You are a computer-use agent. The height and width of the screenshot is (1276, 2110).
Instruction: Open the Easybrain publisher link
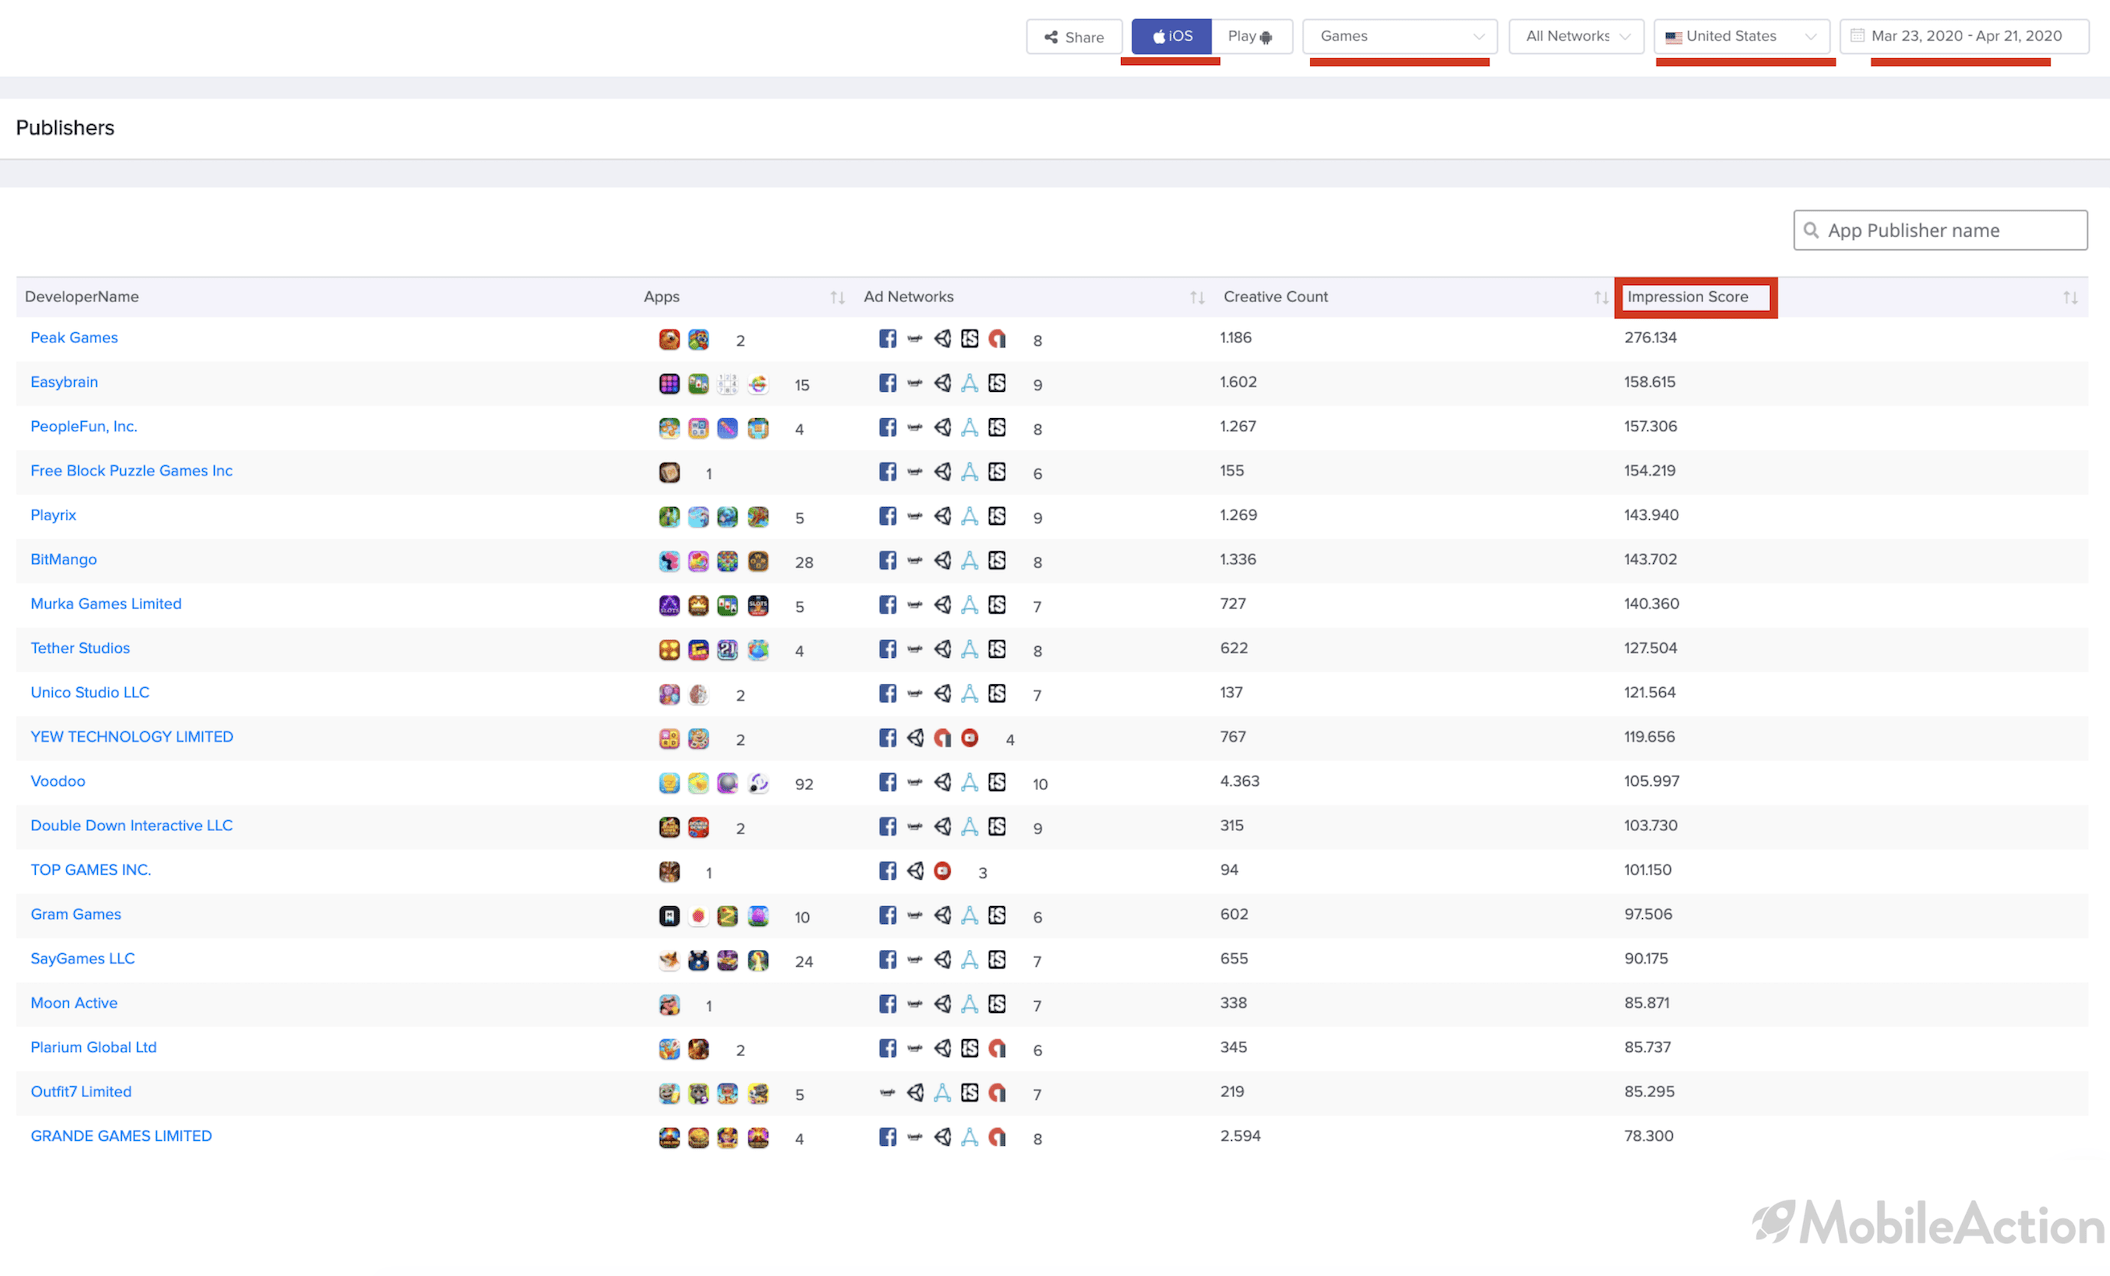click(64, 382)
